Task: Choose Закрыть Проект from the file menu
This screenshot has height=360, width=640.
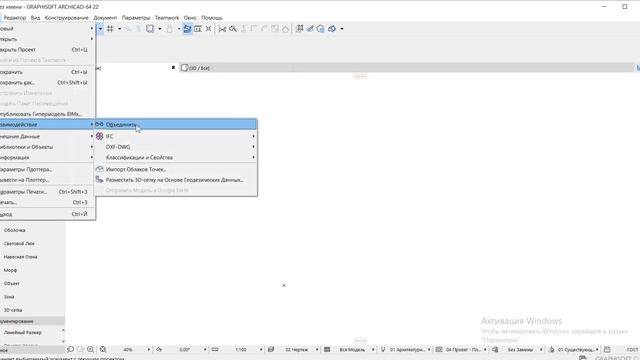Action: [x=47, y=49]
